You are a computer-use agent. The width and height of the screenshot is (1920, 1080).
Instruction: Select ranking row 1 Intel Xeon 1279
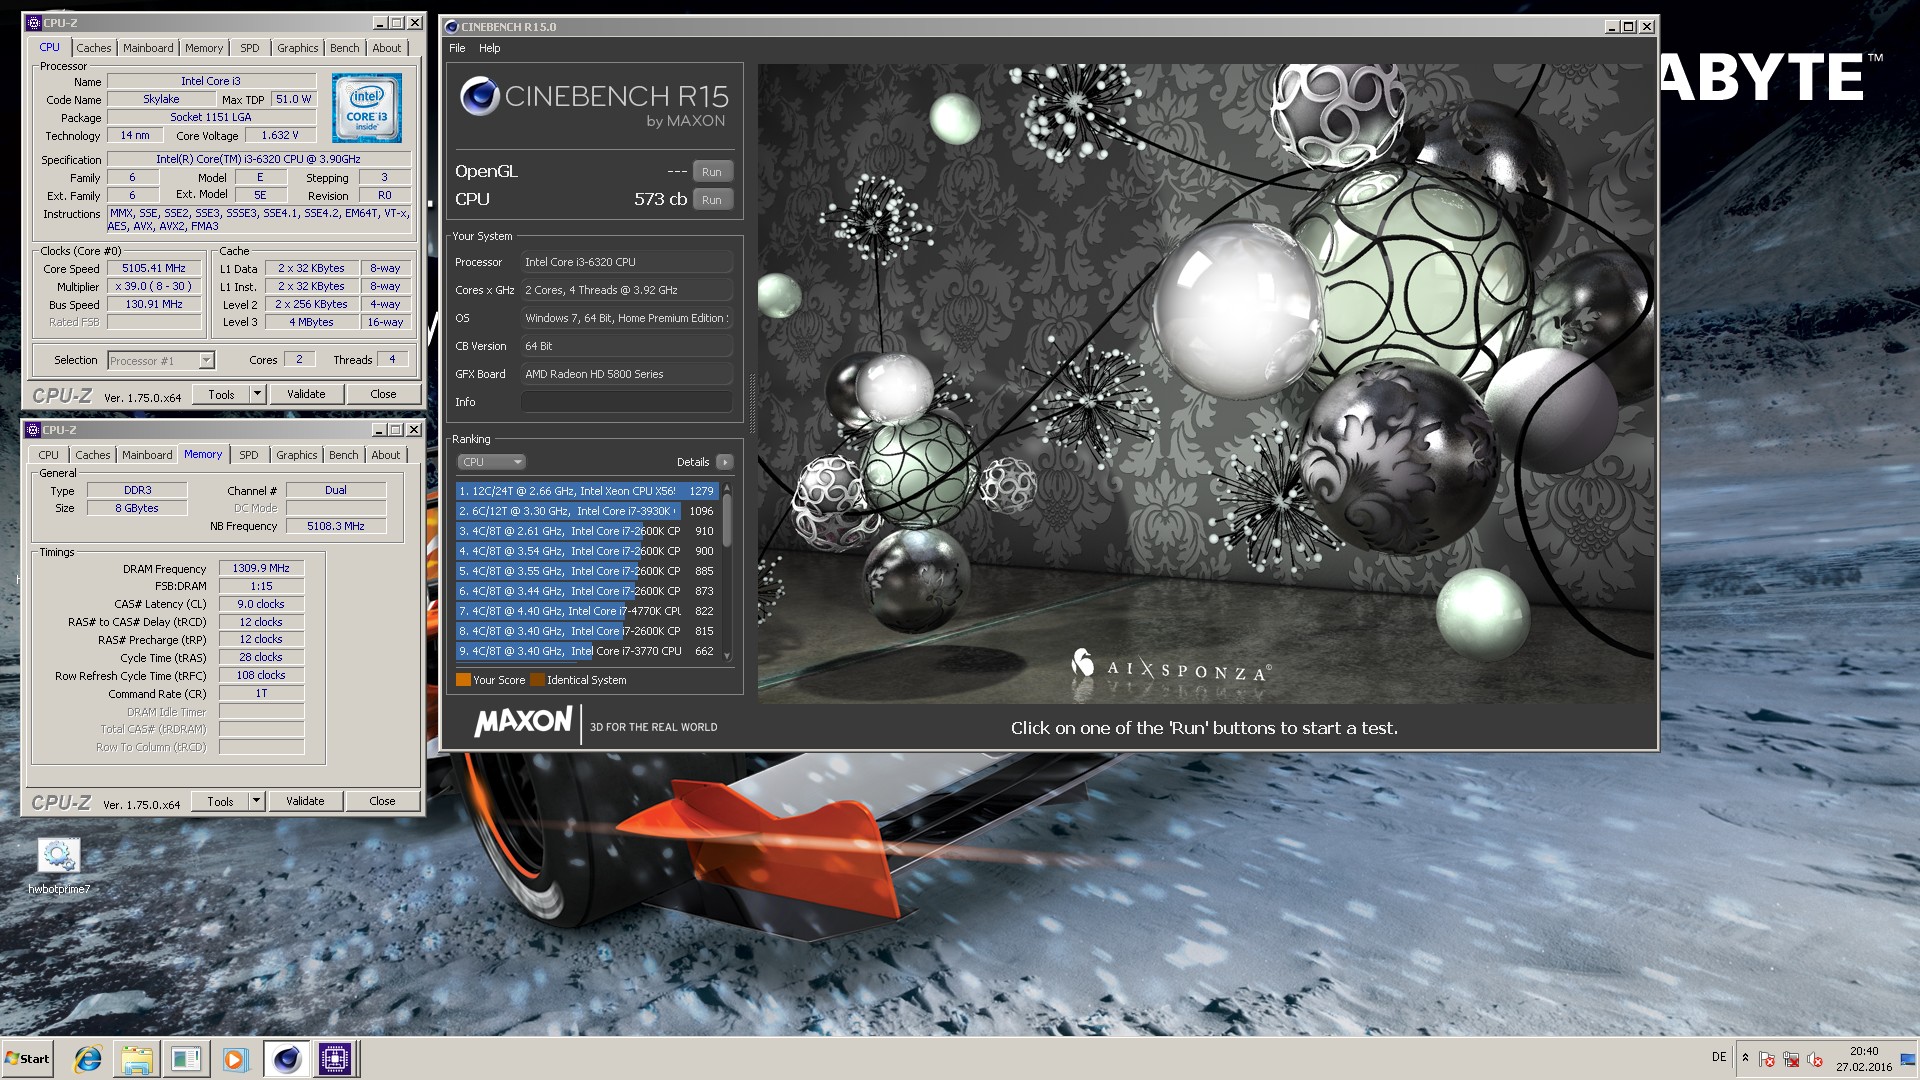pos(587,491)
